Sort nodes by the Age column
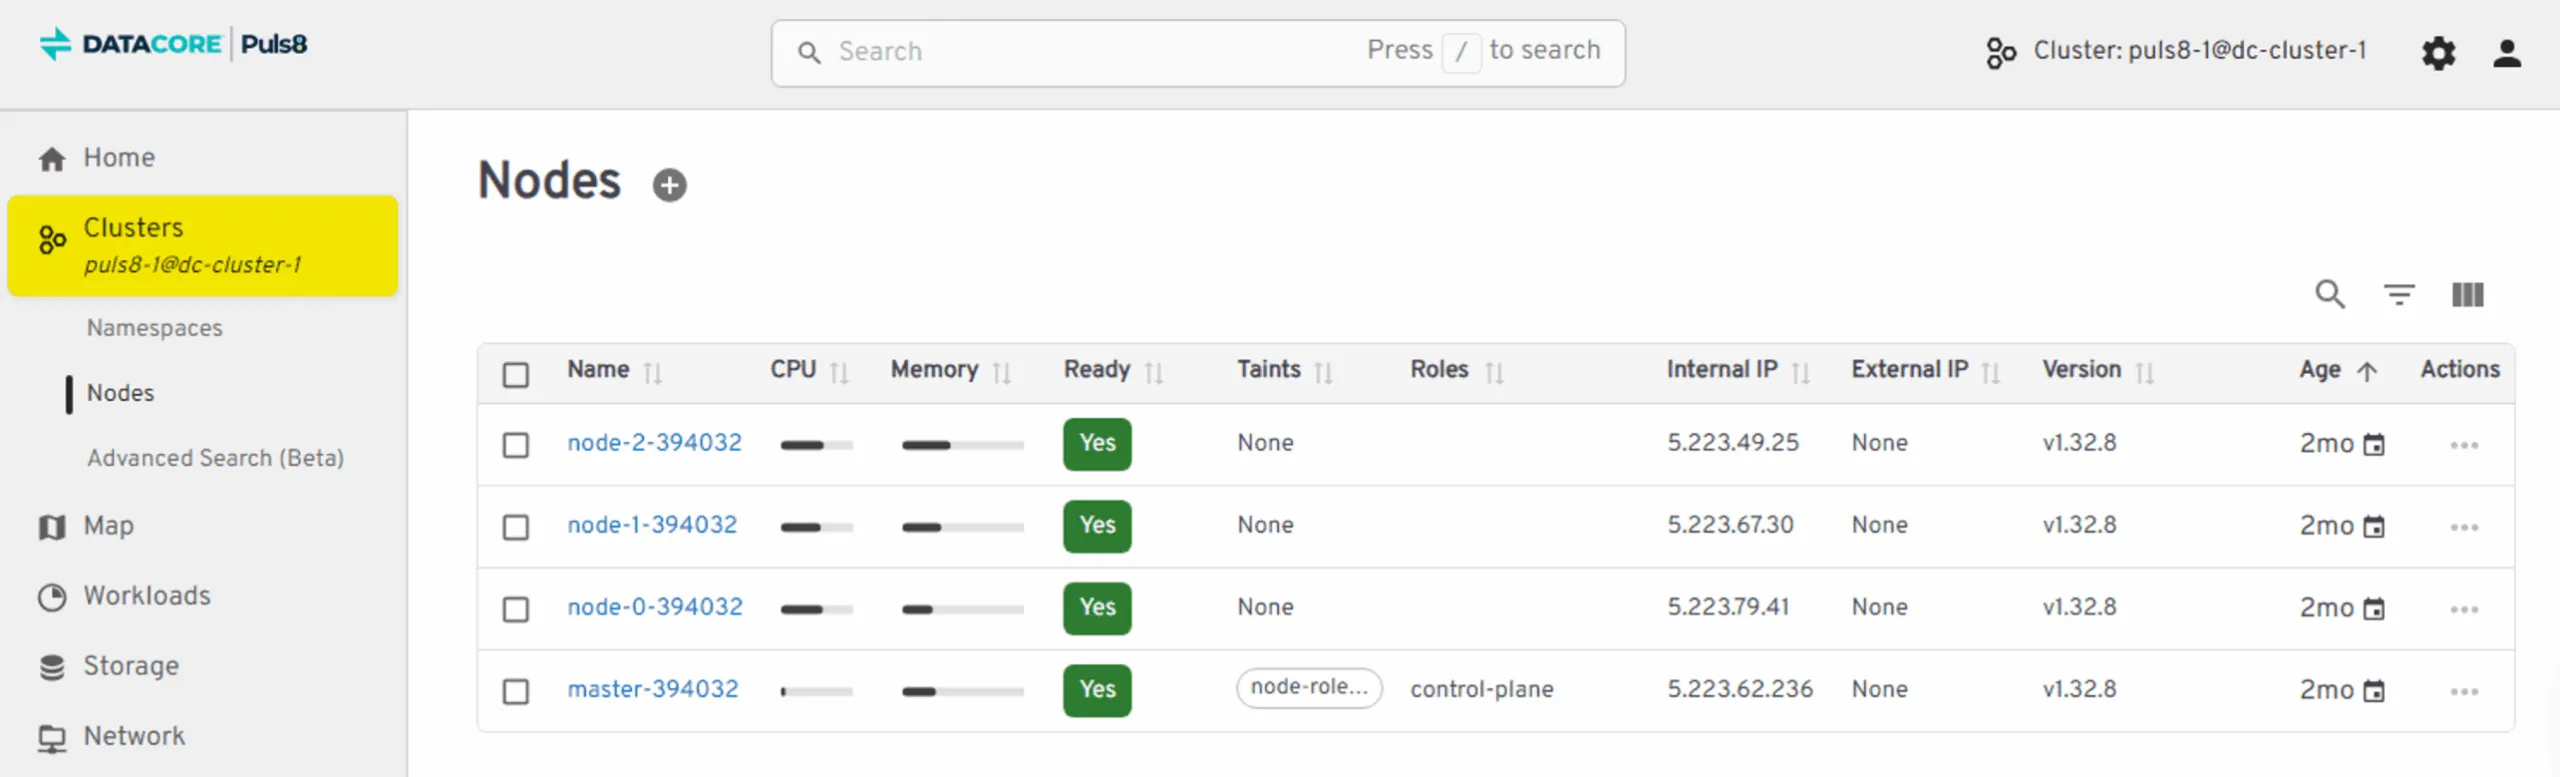The width and height of the screenshot is (2560, 777). pyautogui.click(x=2319, y=370)
